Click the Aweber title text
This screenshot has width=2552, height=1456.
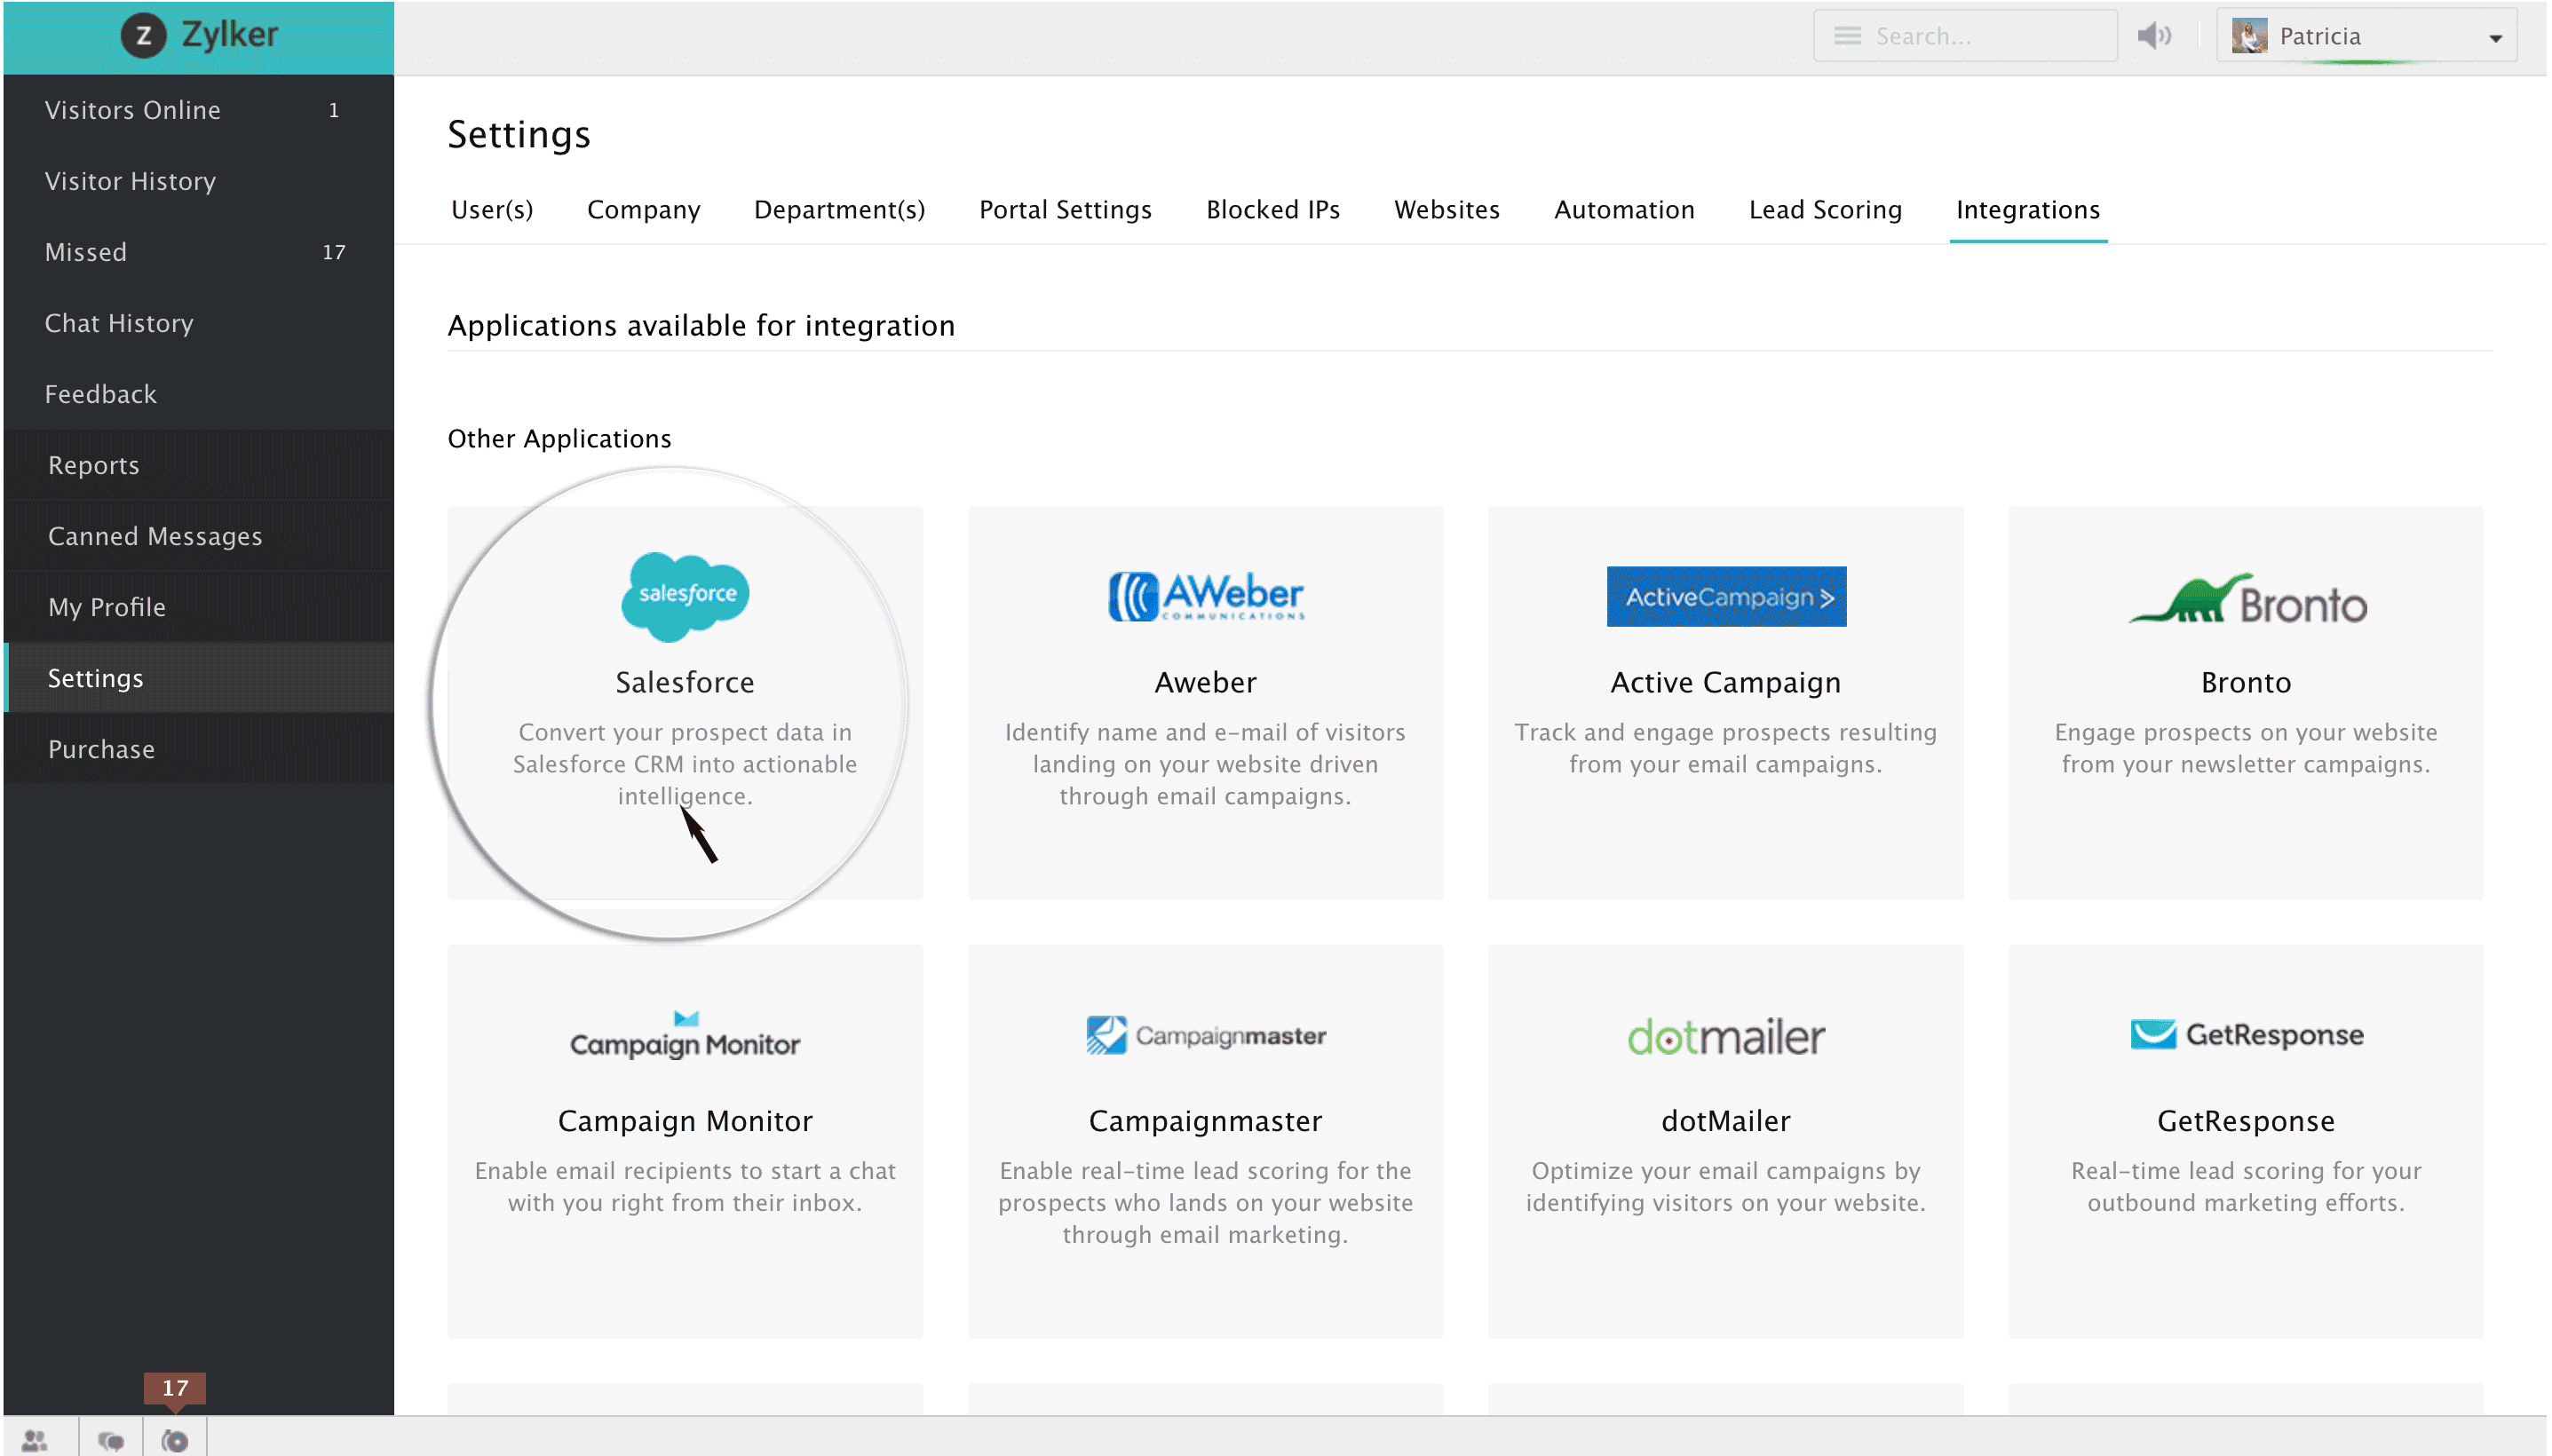[x=1205, y=682]
